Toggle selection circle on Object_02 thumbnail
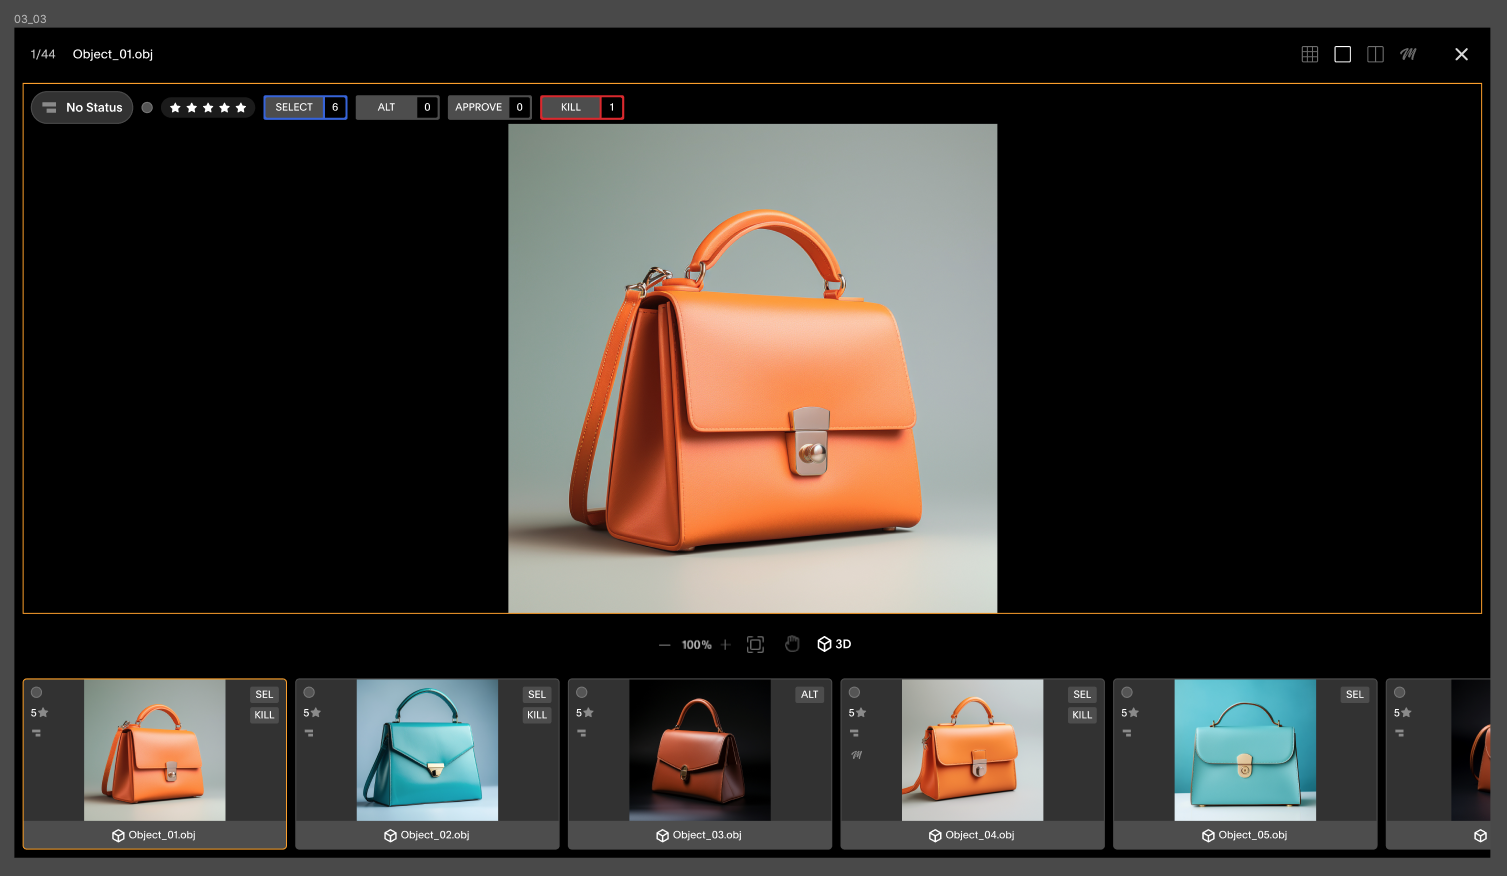 [309, 692]
